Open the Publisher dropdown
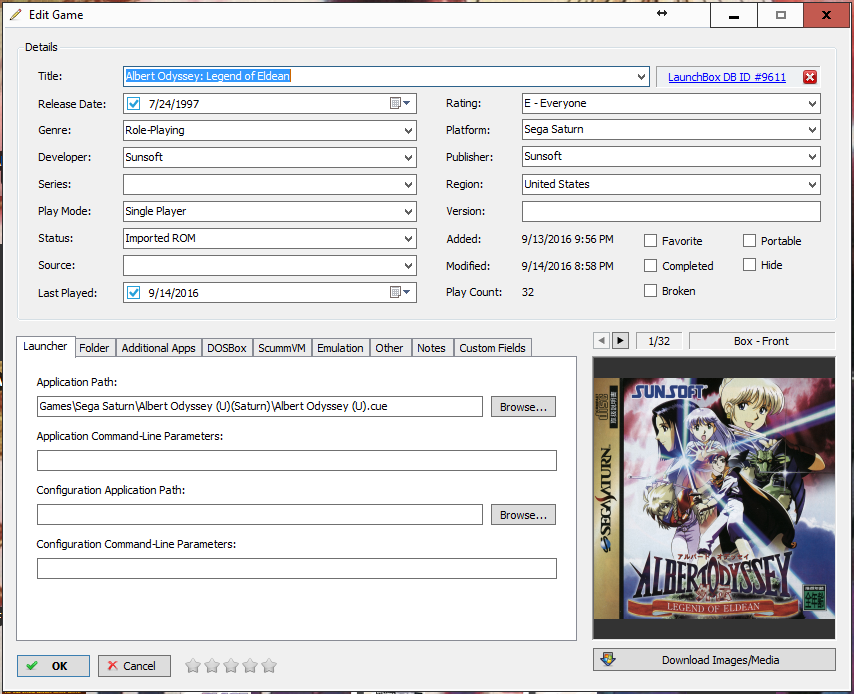This screenshot has width=854, height=694. 812,156
